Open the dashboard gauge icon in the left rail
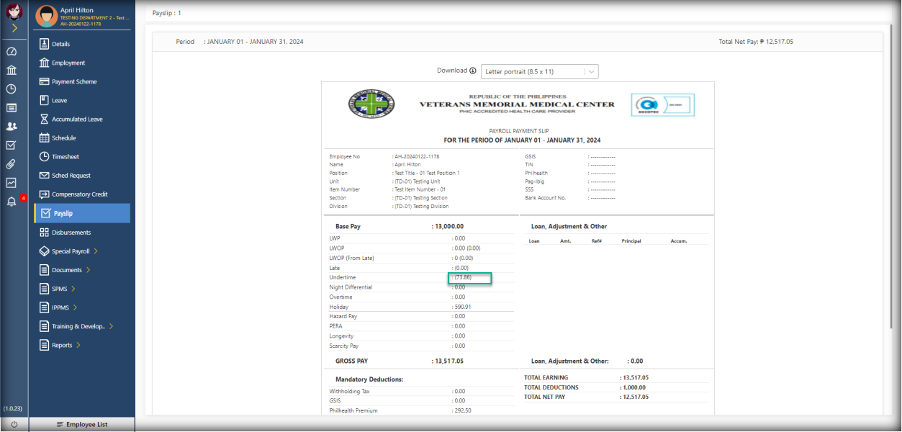 11,51
